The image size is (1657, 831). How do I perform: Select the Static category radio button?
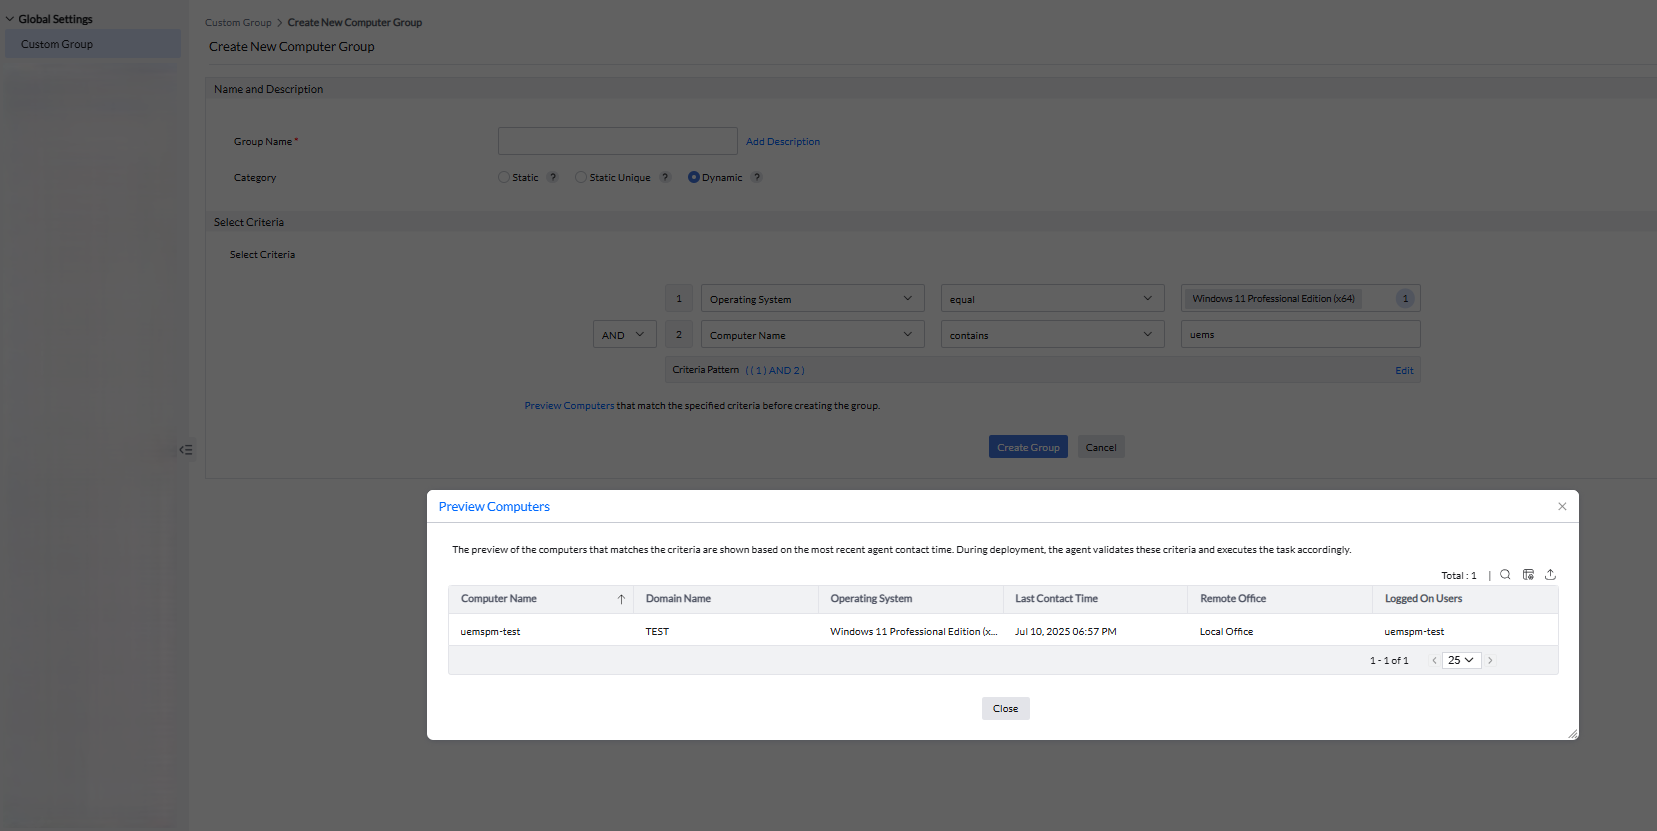(x=504, y=178)
